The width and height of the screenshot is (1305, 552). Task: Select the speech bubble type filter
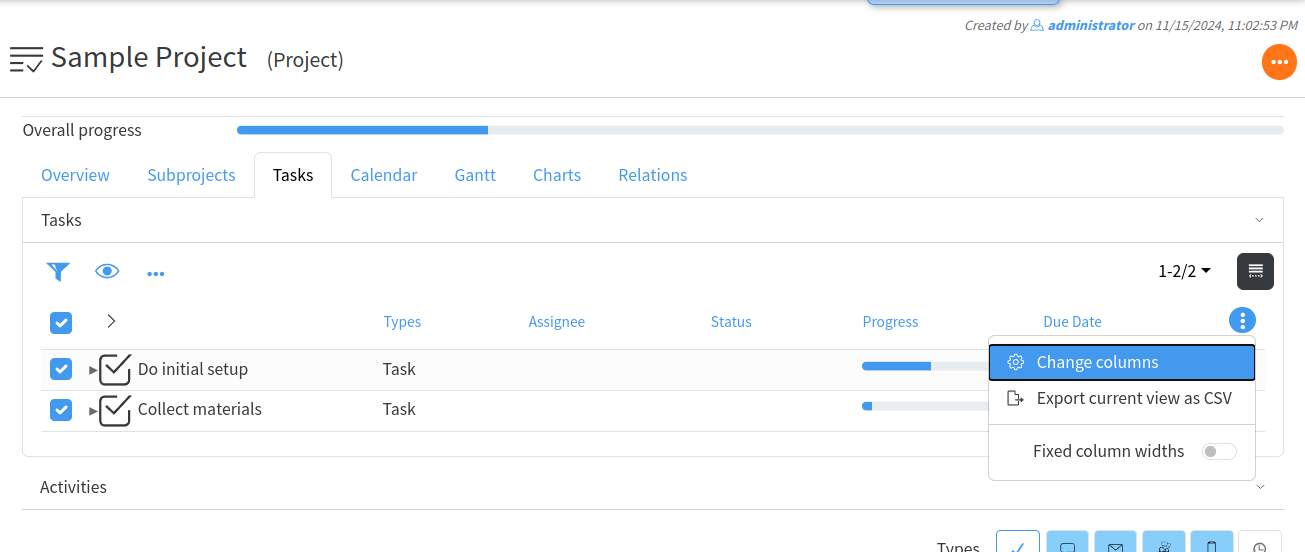(x=1067, y=543)
